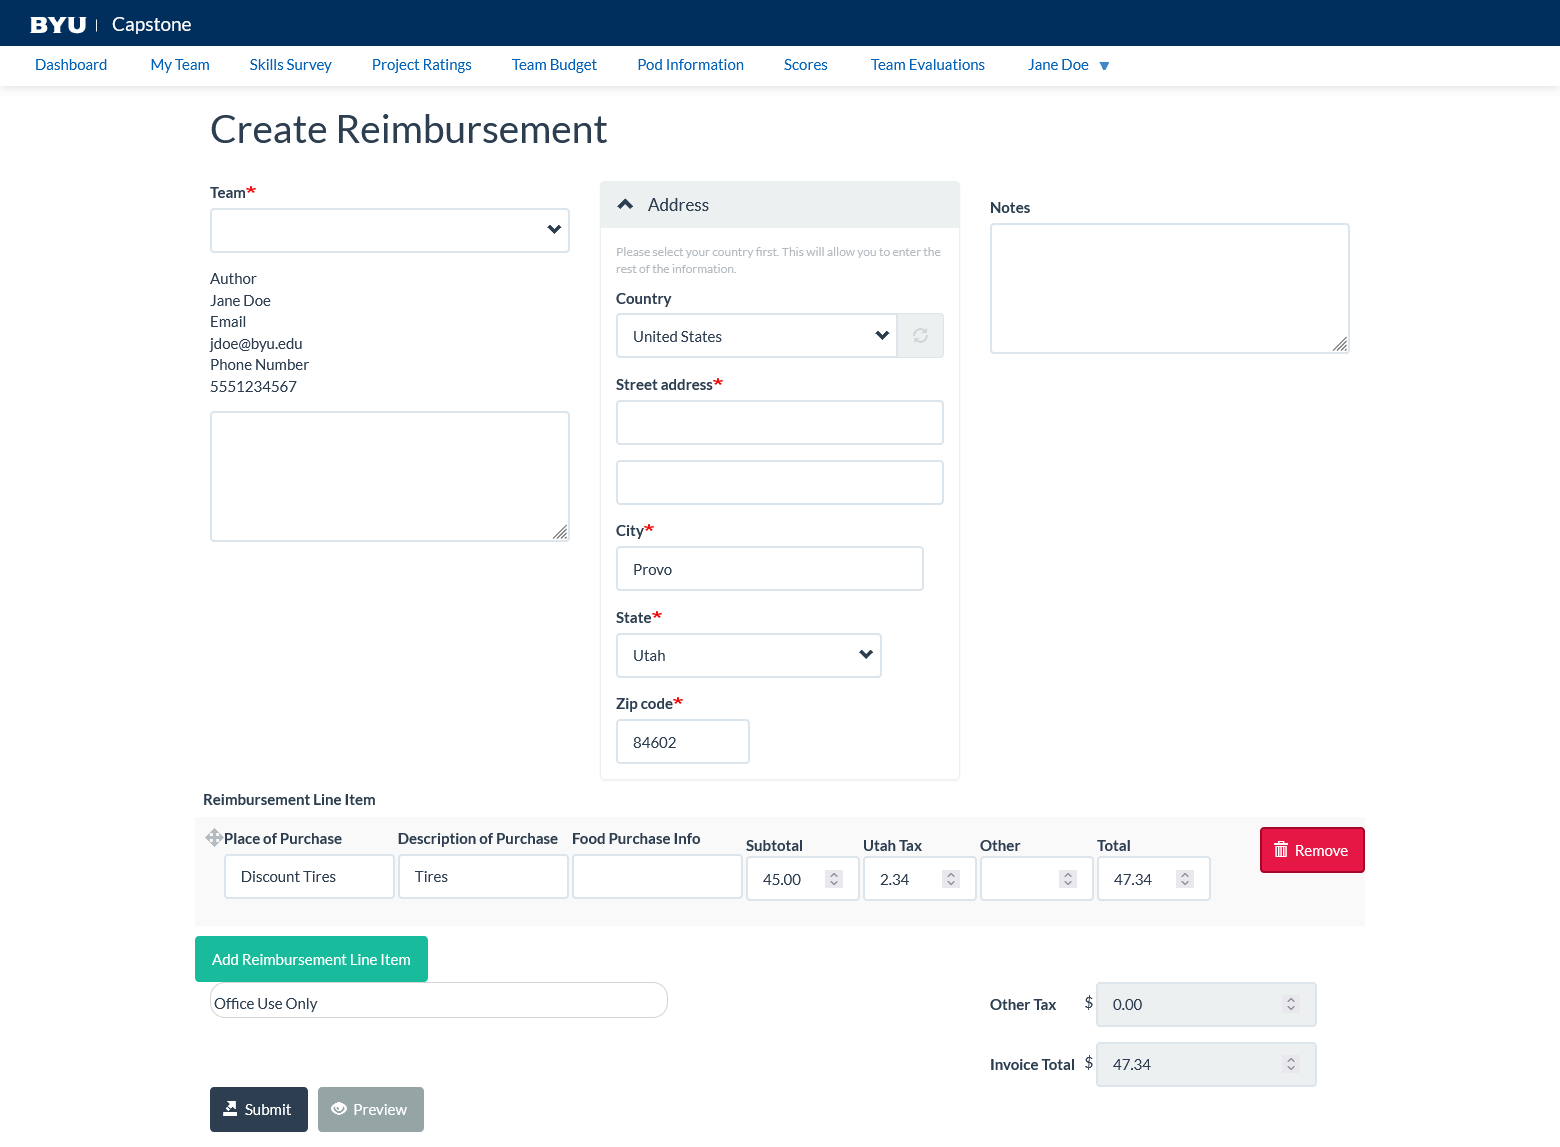Click the Zip code field

pos(682,742)
